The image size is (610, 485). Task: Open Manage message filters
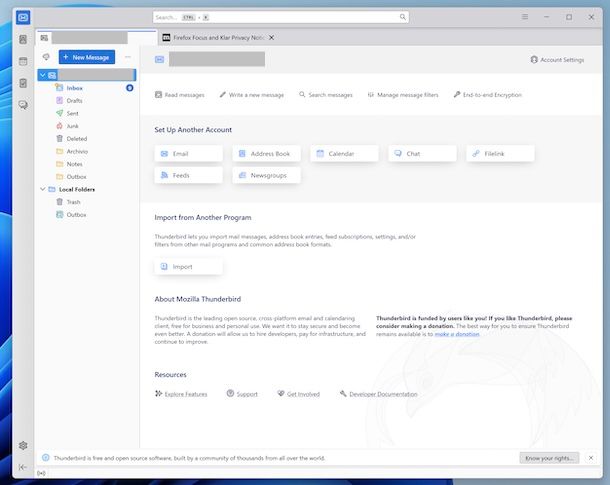403,95
